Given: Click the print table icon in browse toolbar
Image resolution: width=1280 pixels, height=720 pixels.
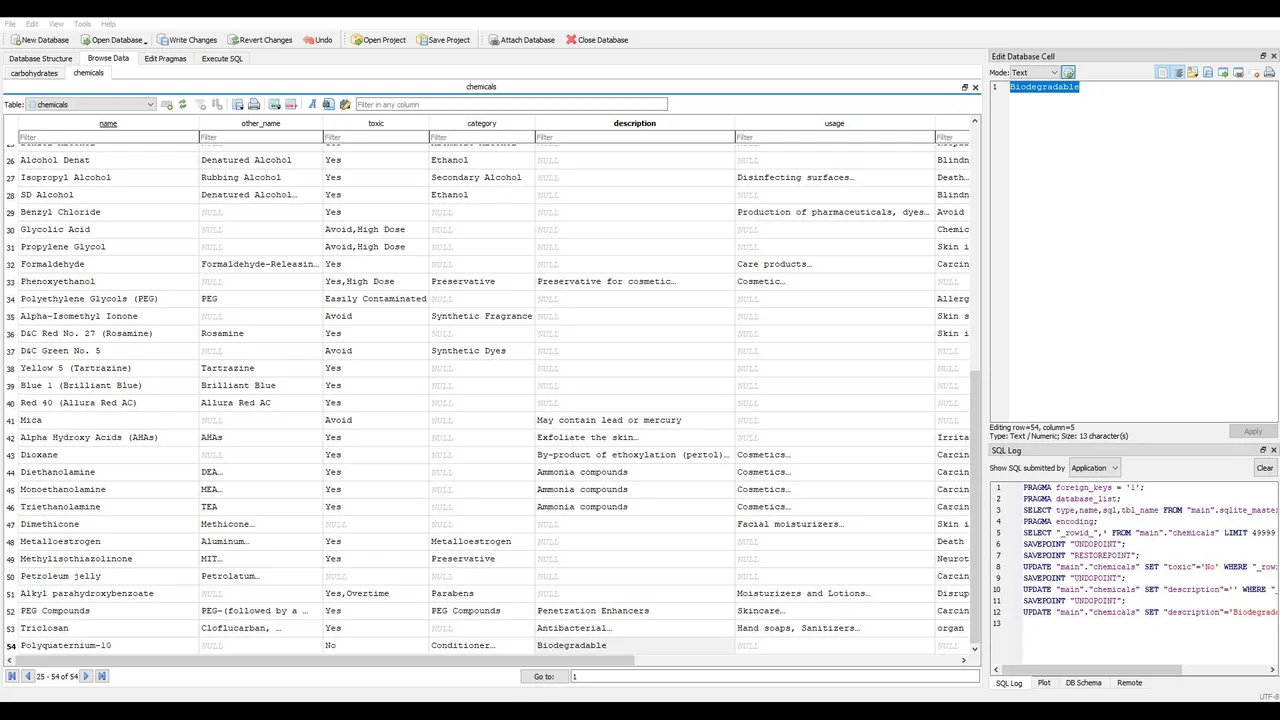Looking at the screenshot, I should [254, 104].
